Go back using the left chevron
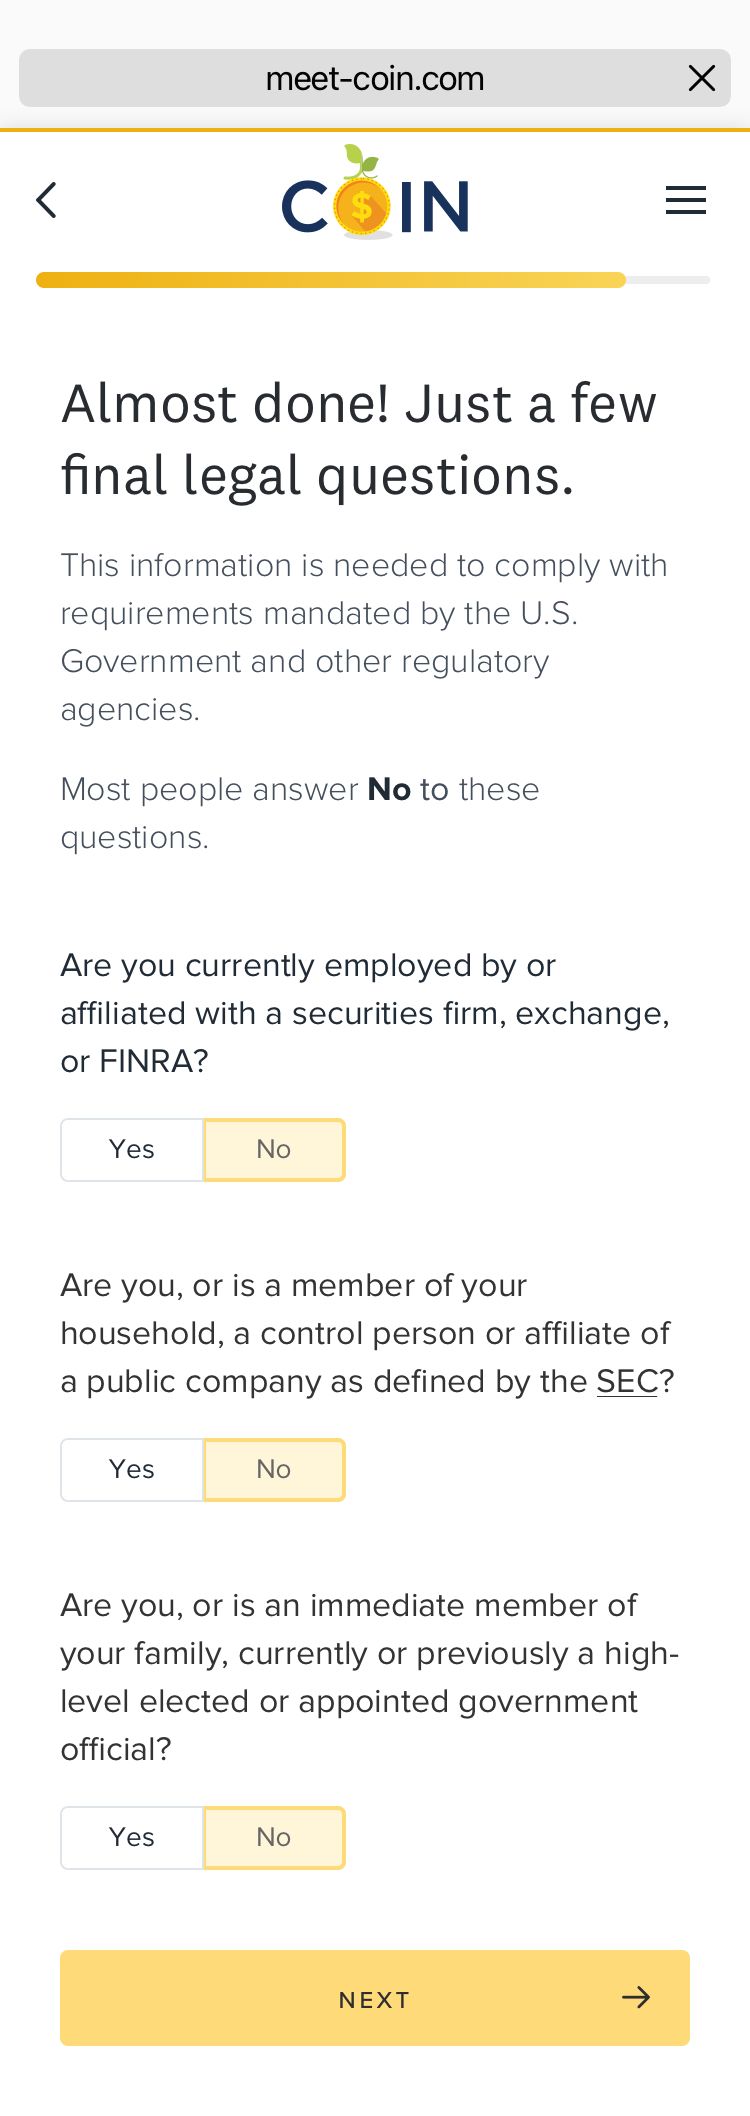750x2116 pixels. [x=47, y=201]
